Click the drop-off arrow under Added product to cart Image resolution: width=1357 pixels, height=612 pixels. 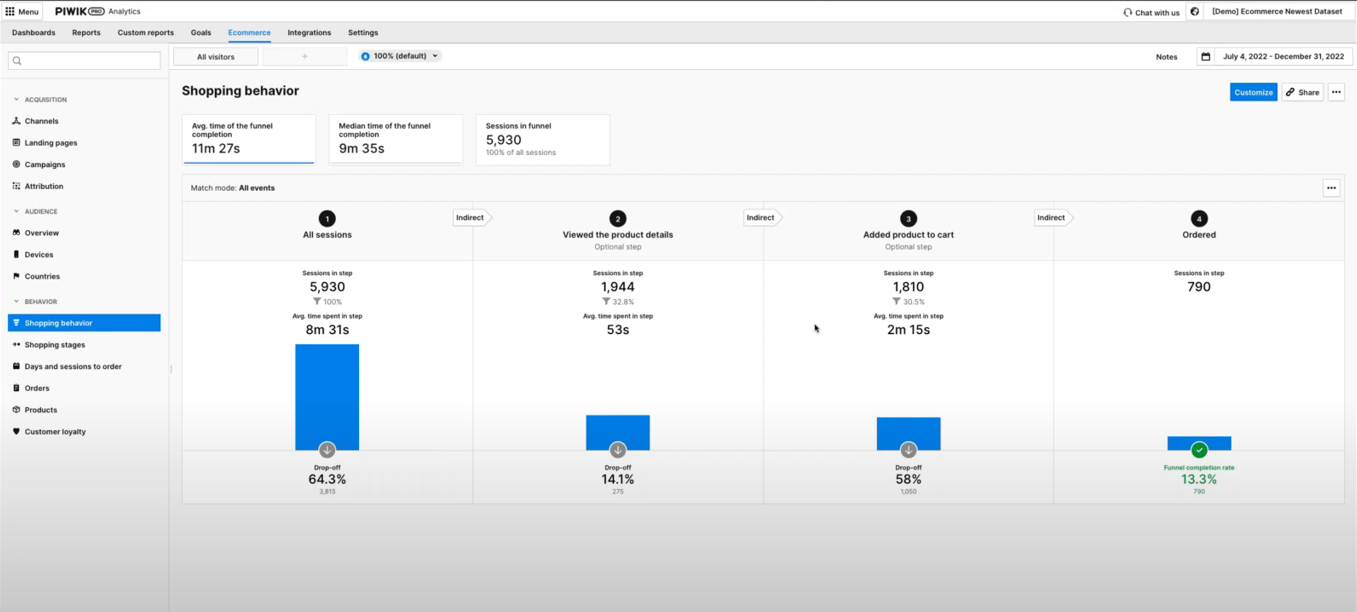pyautogui.click(x=908, y=450)
